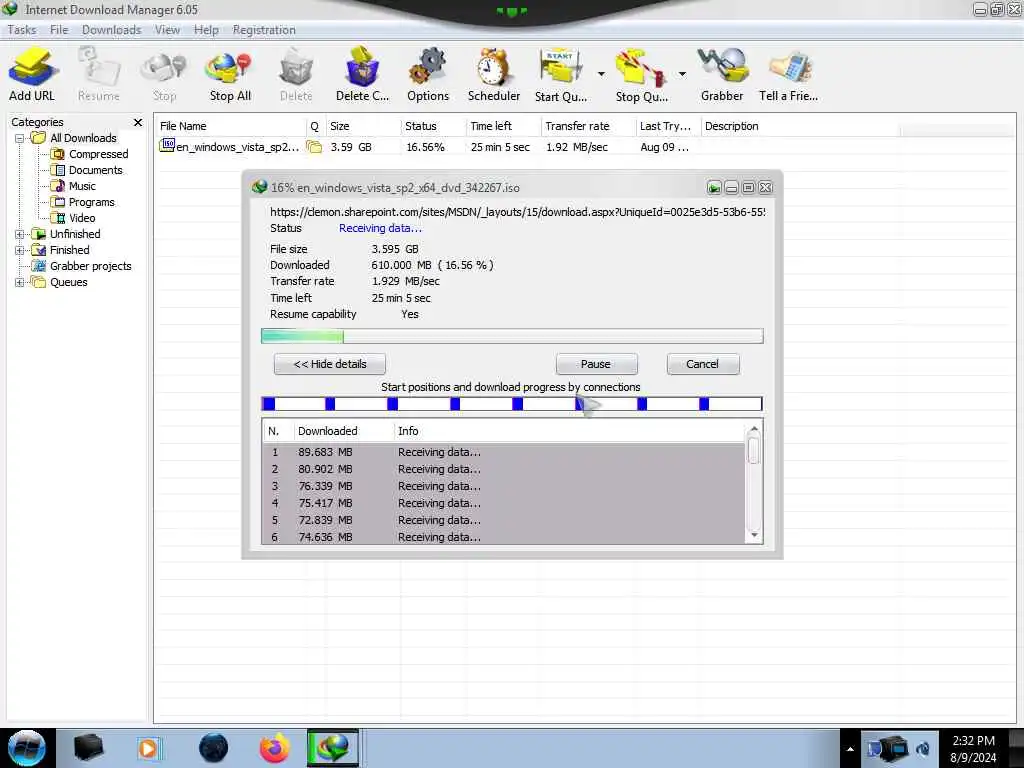This screenshot has width=1024, height=768.
Task: Click the connections progress bar
Action: click(512, 404)
